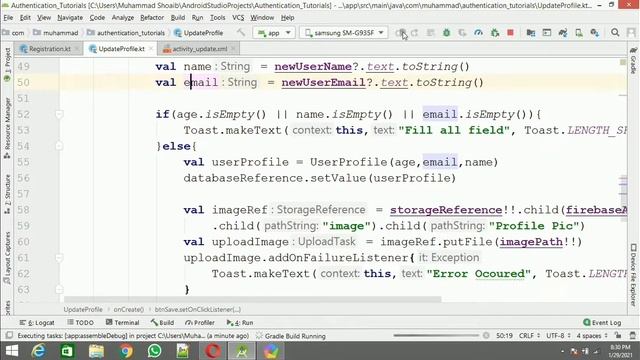Viewport: 640px width, 360px height.
Task: Open samsung SM-G935F device dropdown
Action: [x=344, y=33]
